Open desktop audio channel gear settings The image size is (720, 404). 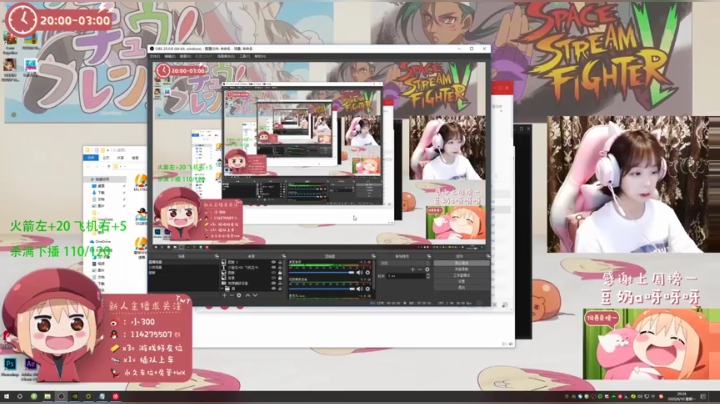point(367,272)
